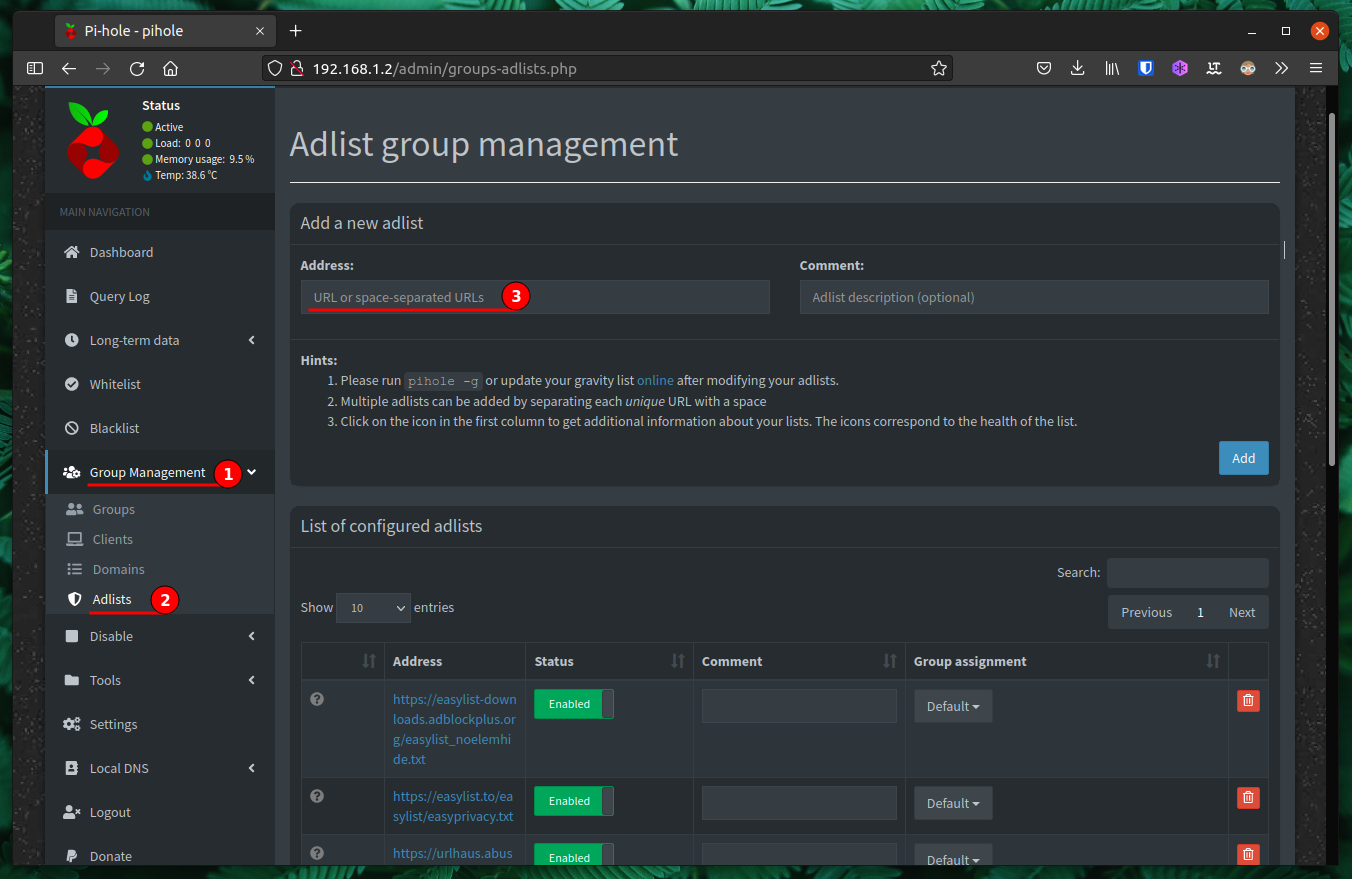Expand the Local DNS menu
Viewport: 1352px width, 879px height.
click(160, 768)
